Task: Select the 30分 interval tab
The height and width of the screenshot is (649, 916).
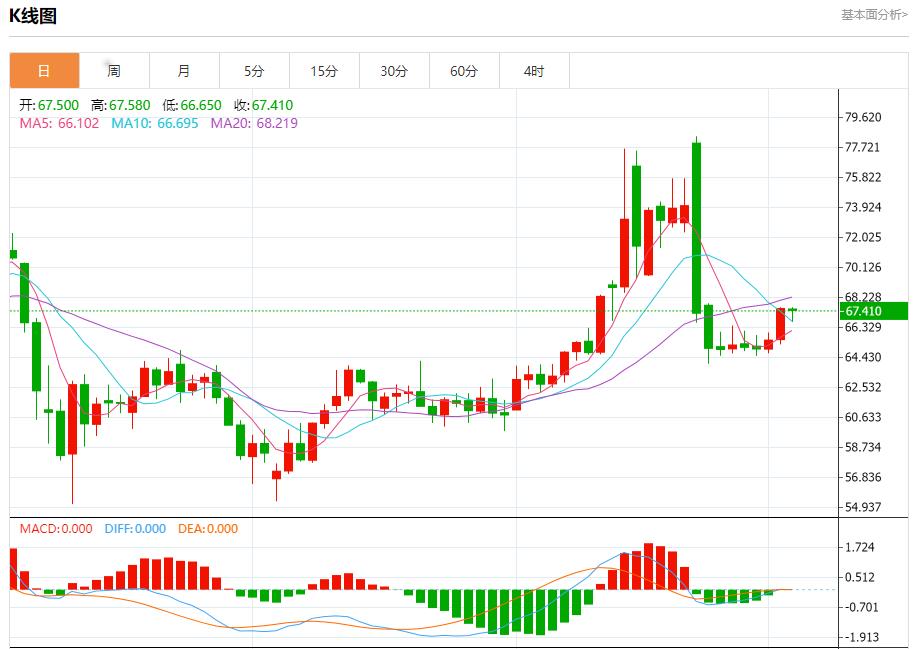Action: 394,71
